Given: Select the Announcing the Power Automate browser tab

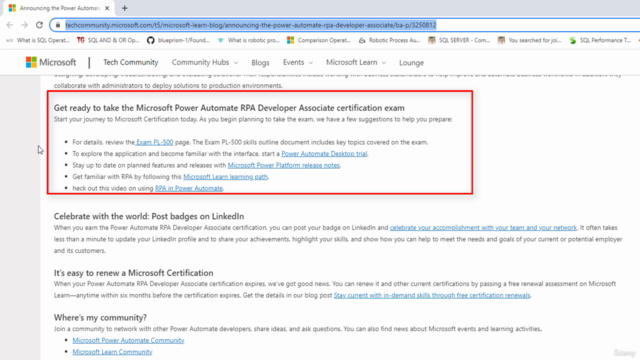Looking at the screenshot, I should click(x=59, y=8).
